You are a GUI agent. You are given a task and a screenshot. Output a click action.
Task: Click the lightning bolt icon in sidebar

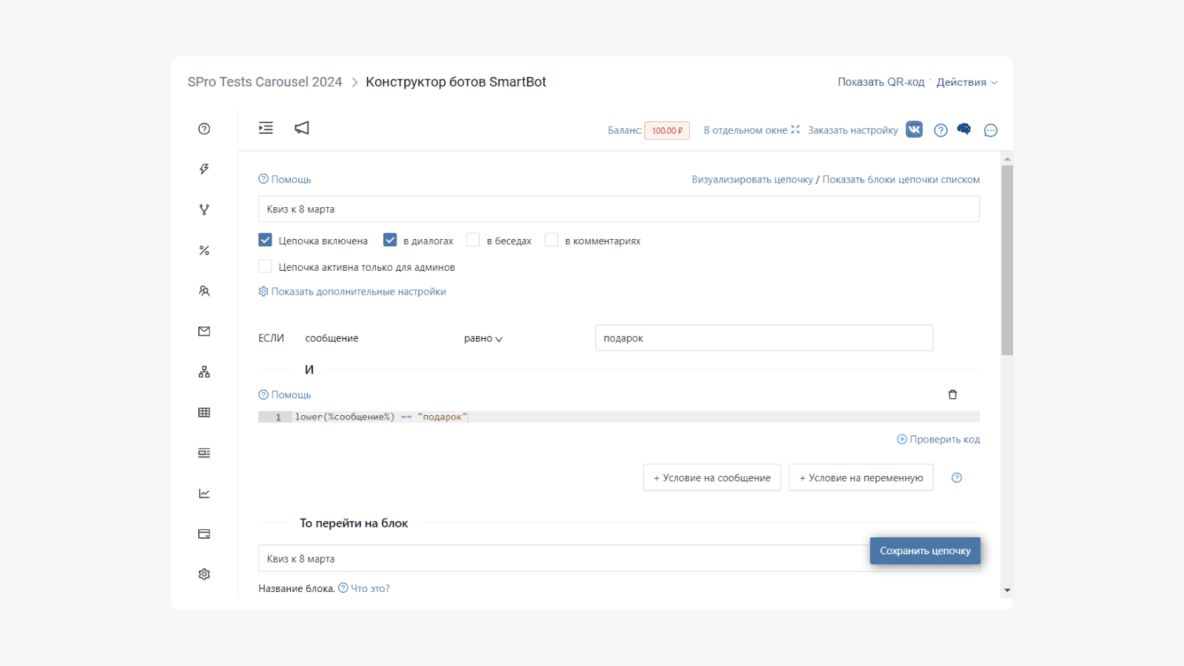204,169
